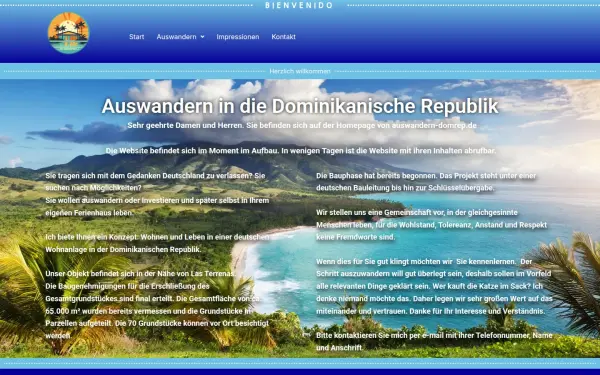Click the line starting 'Sie tragen sich mit dem Gedanken'
The image size is (600, 375).
(x=155, y=176)
